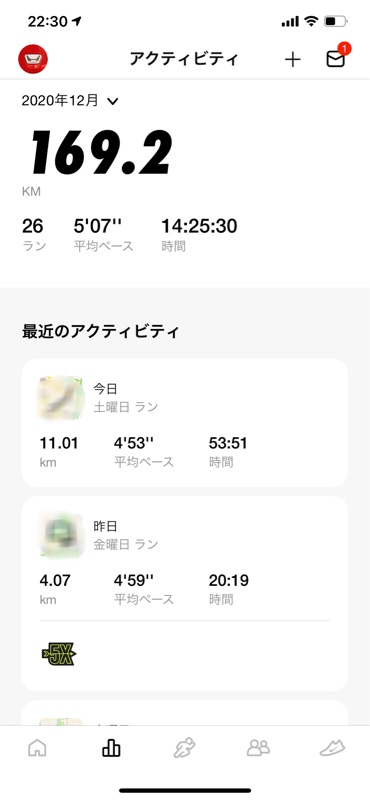Viewport: 370px width, 800px height.
Task: Open the 4.07 km Friday run card
Action: pos(185,593)
